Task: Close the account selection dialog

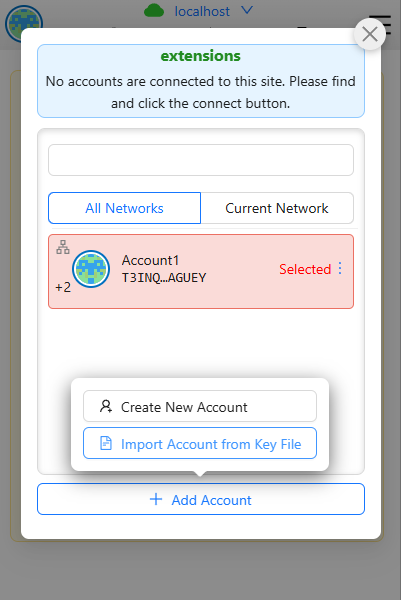Action: (x=370, y=34)
